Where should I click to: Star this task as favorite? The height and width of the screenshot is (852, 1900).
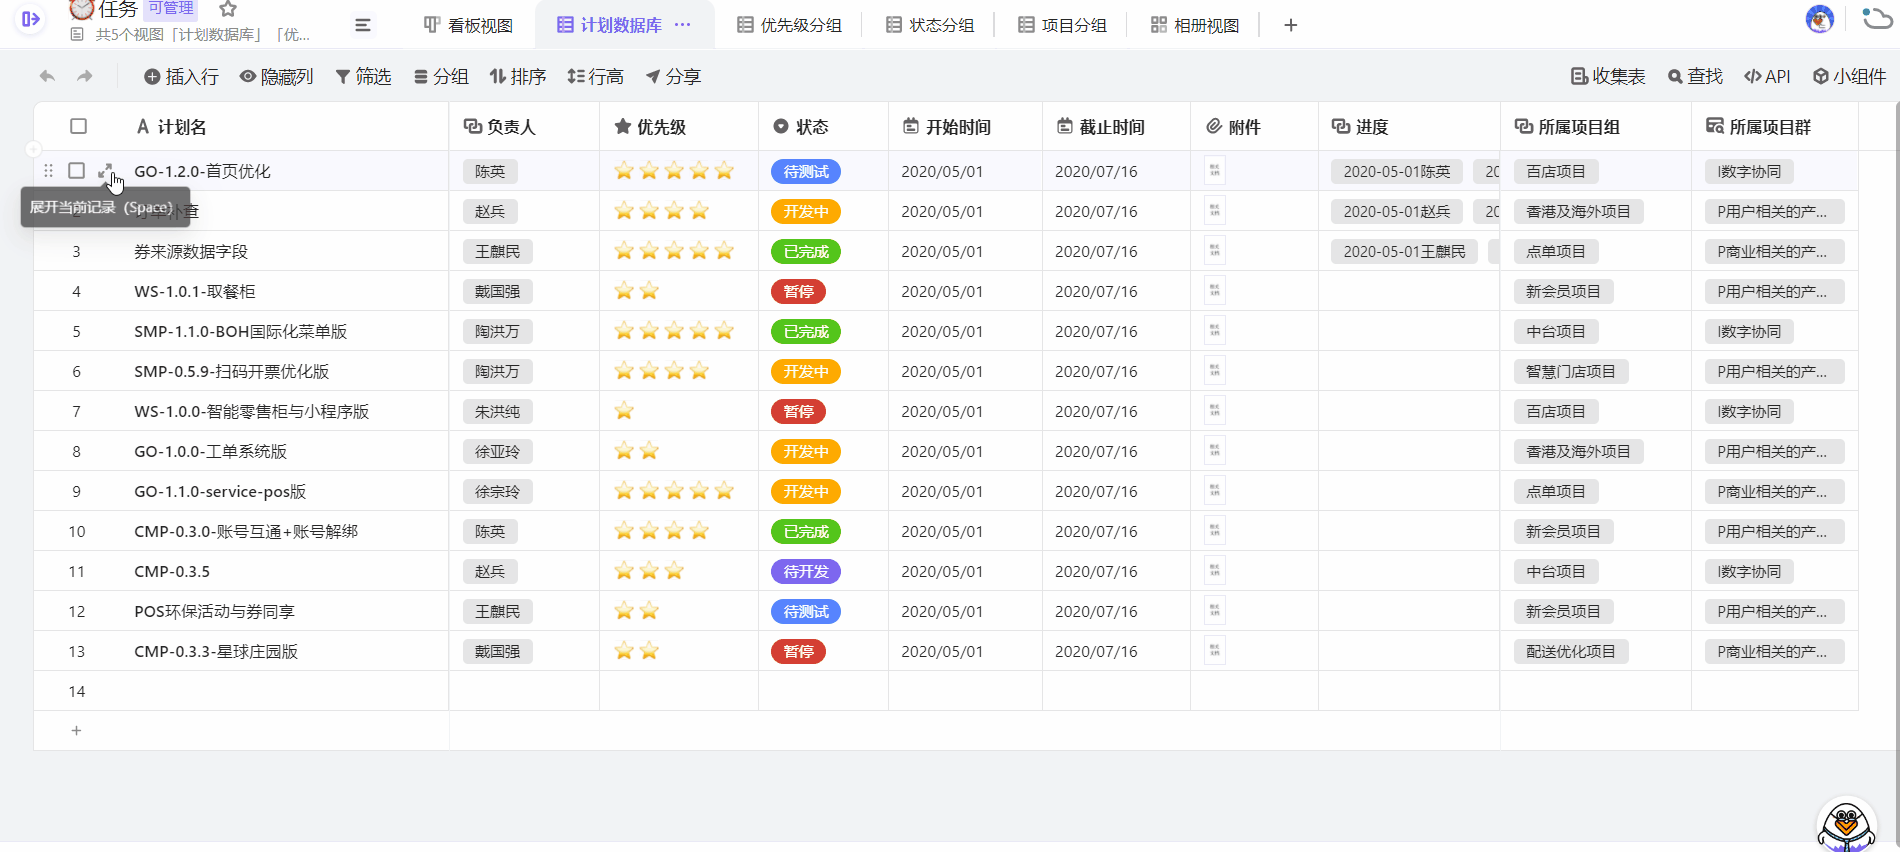coord(228,9)
